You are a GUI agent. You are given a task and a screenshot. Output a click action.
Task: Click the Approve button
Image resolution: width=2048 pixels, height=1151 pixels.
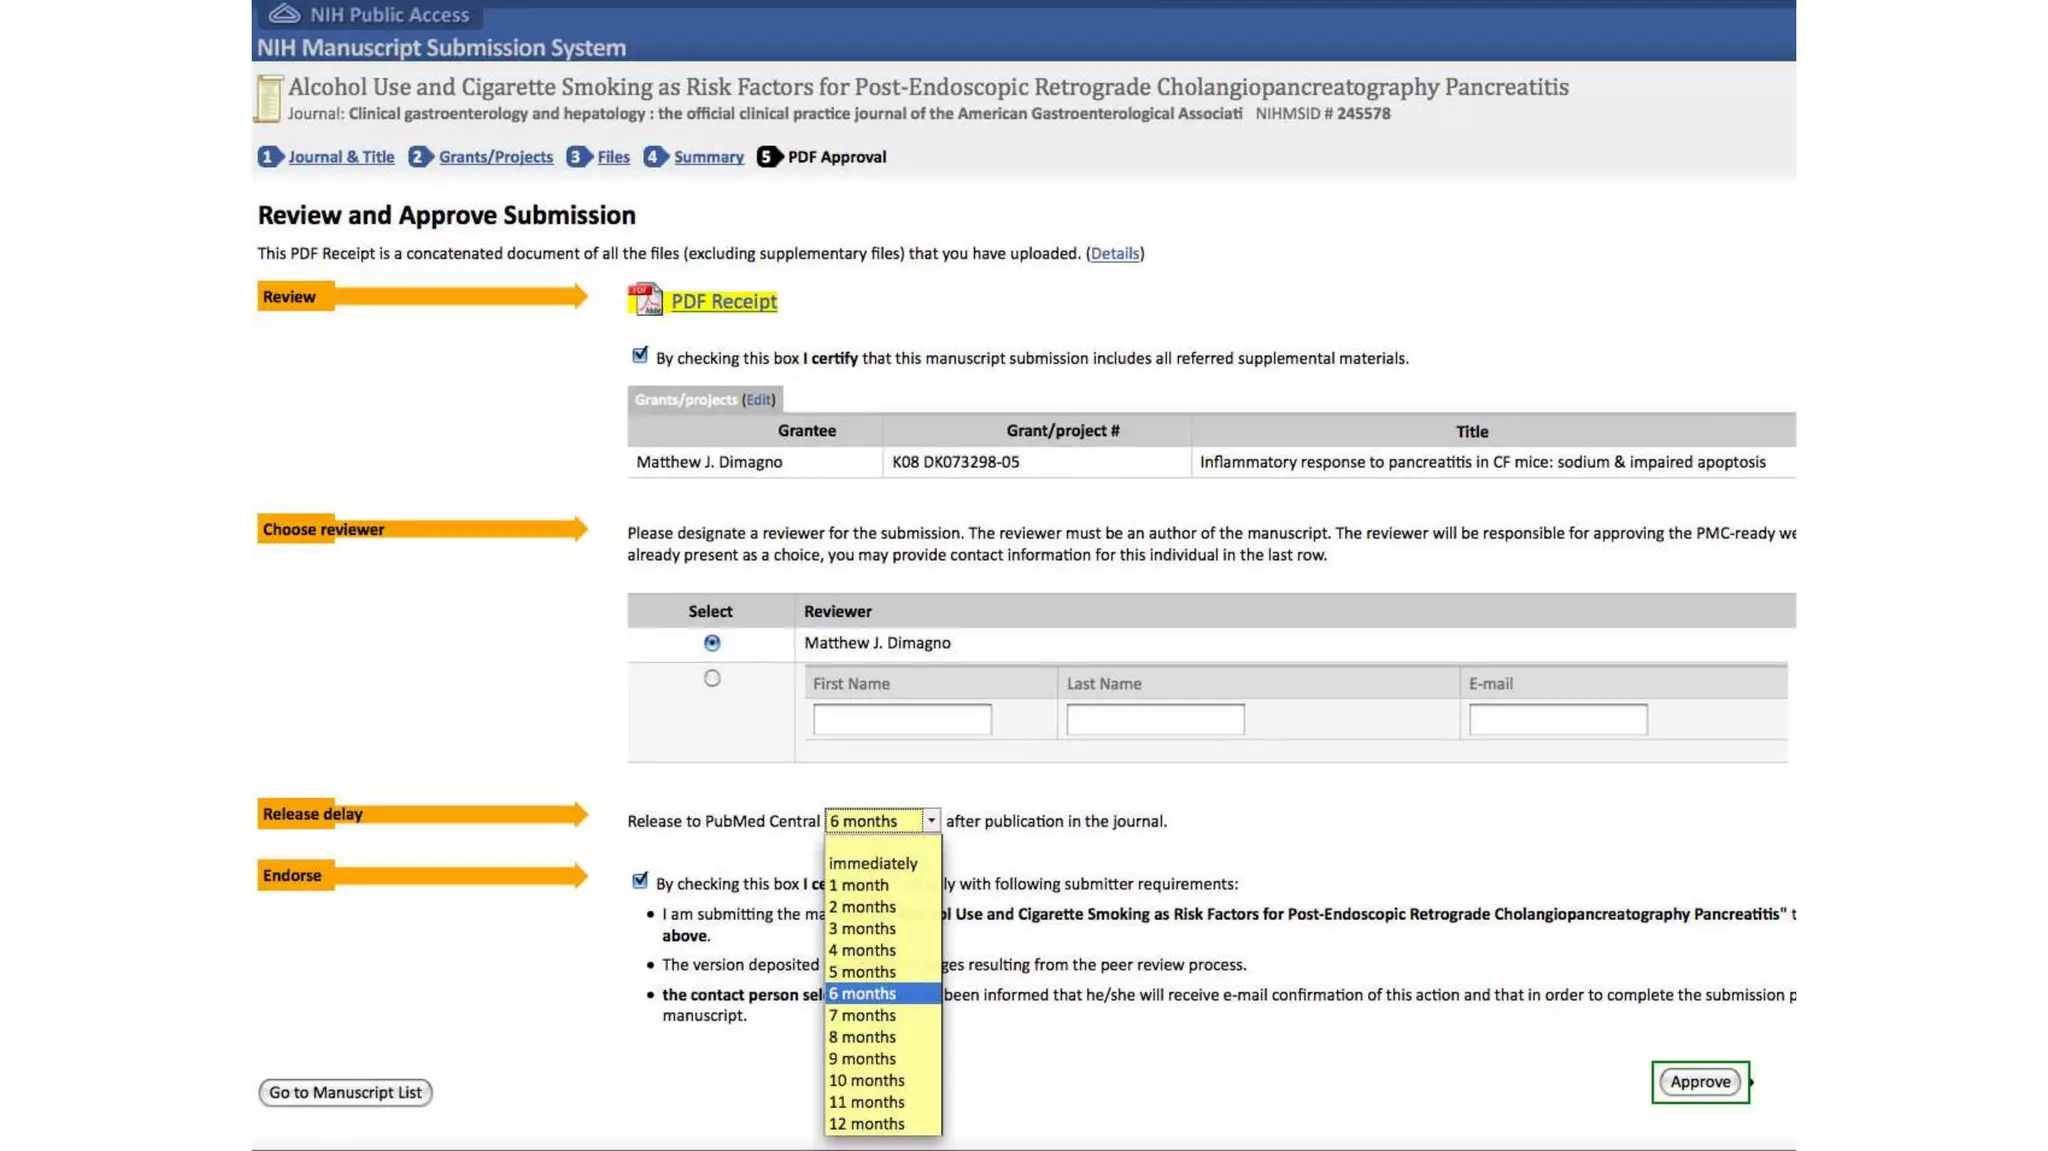pos(1699,1082)
